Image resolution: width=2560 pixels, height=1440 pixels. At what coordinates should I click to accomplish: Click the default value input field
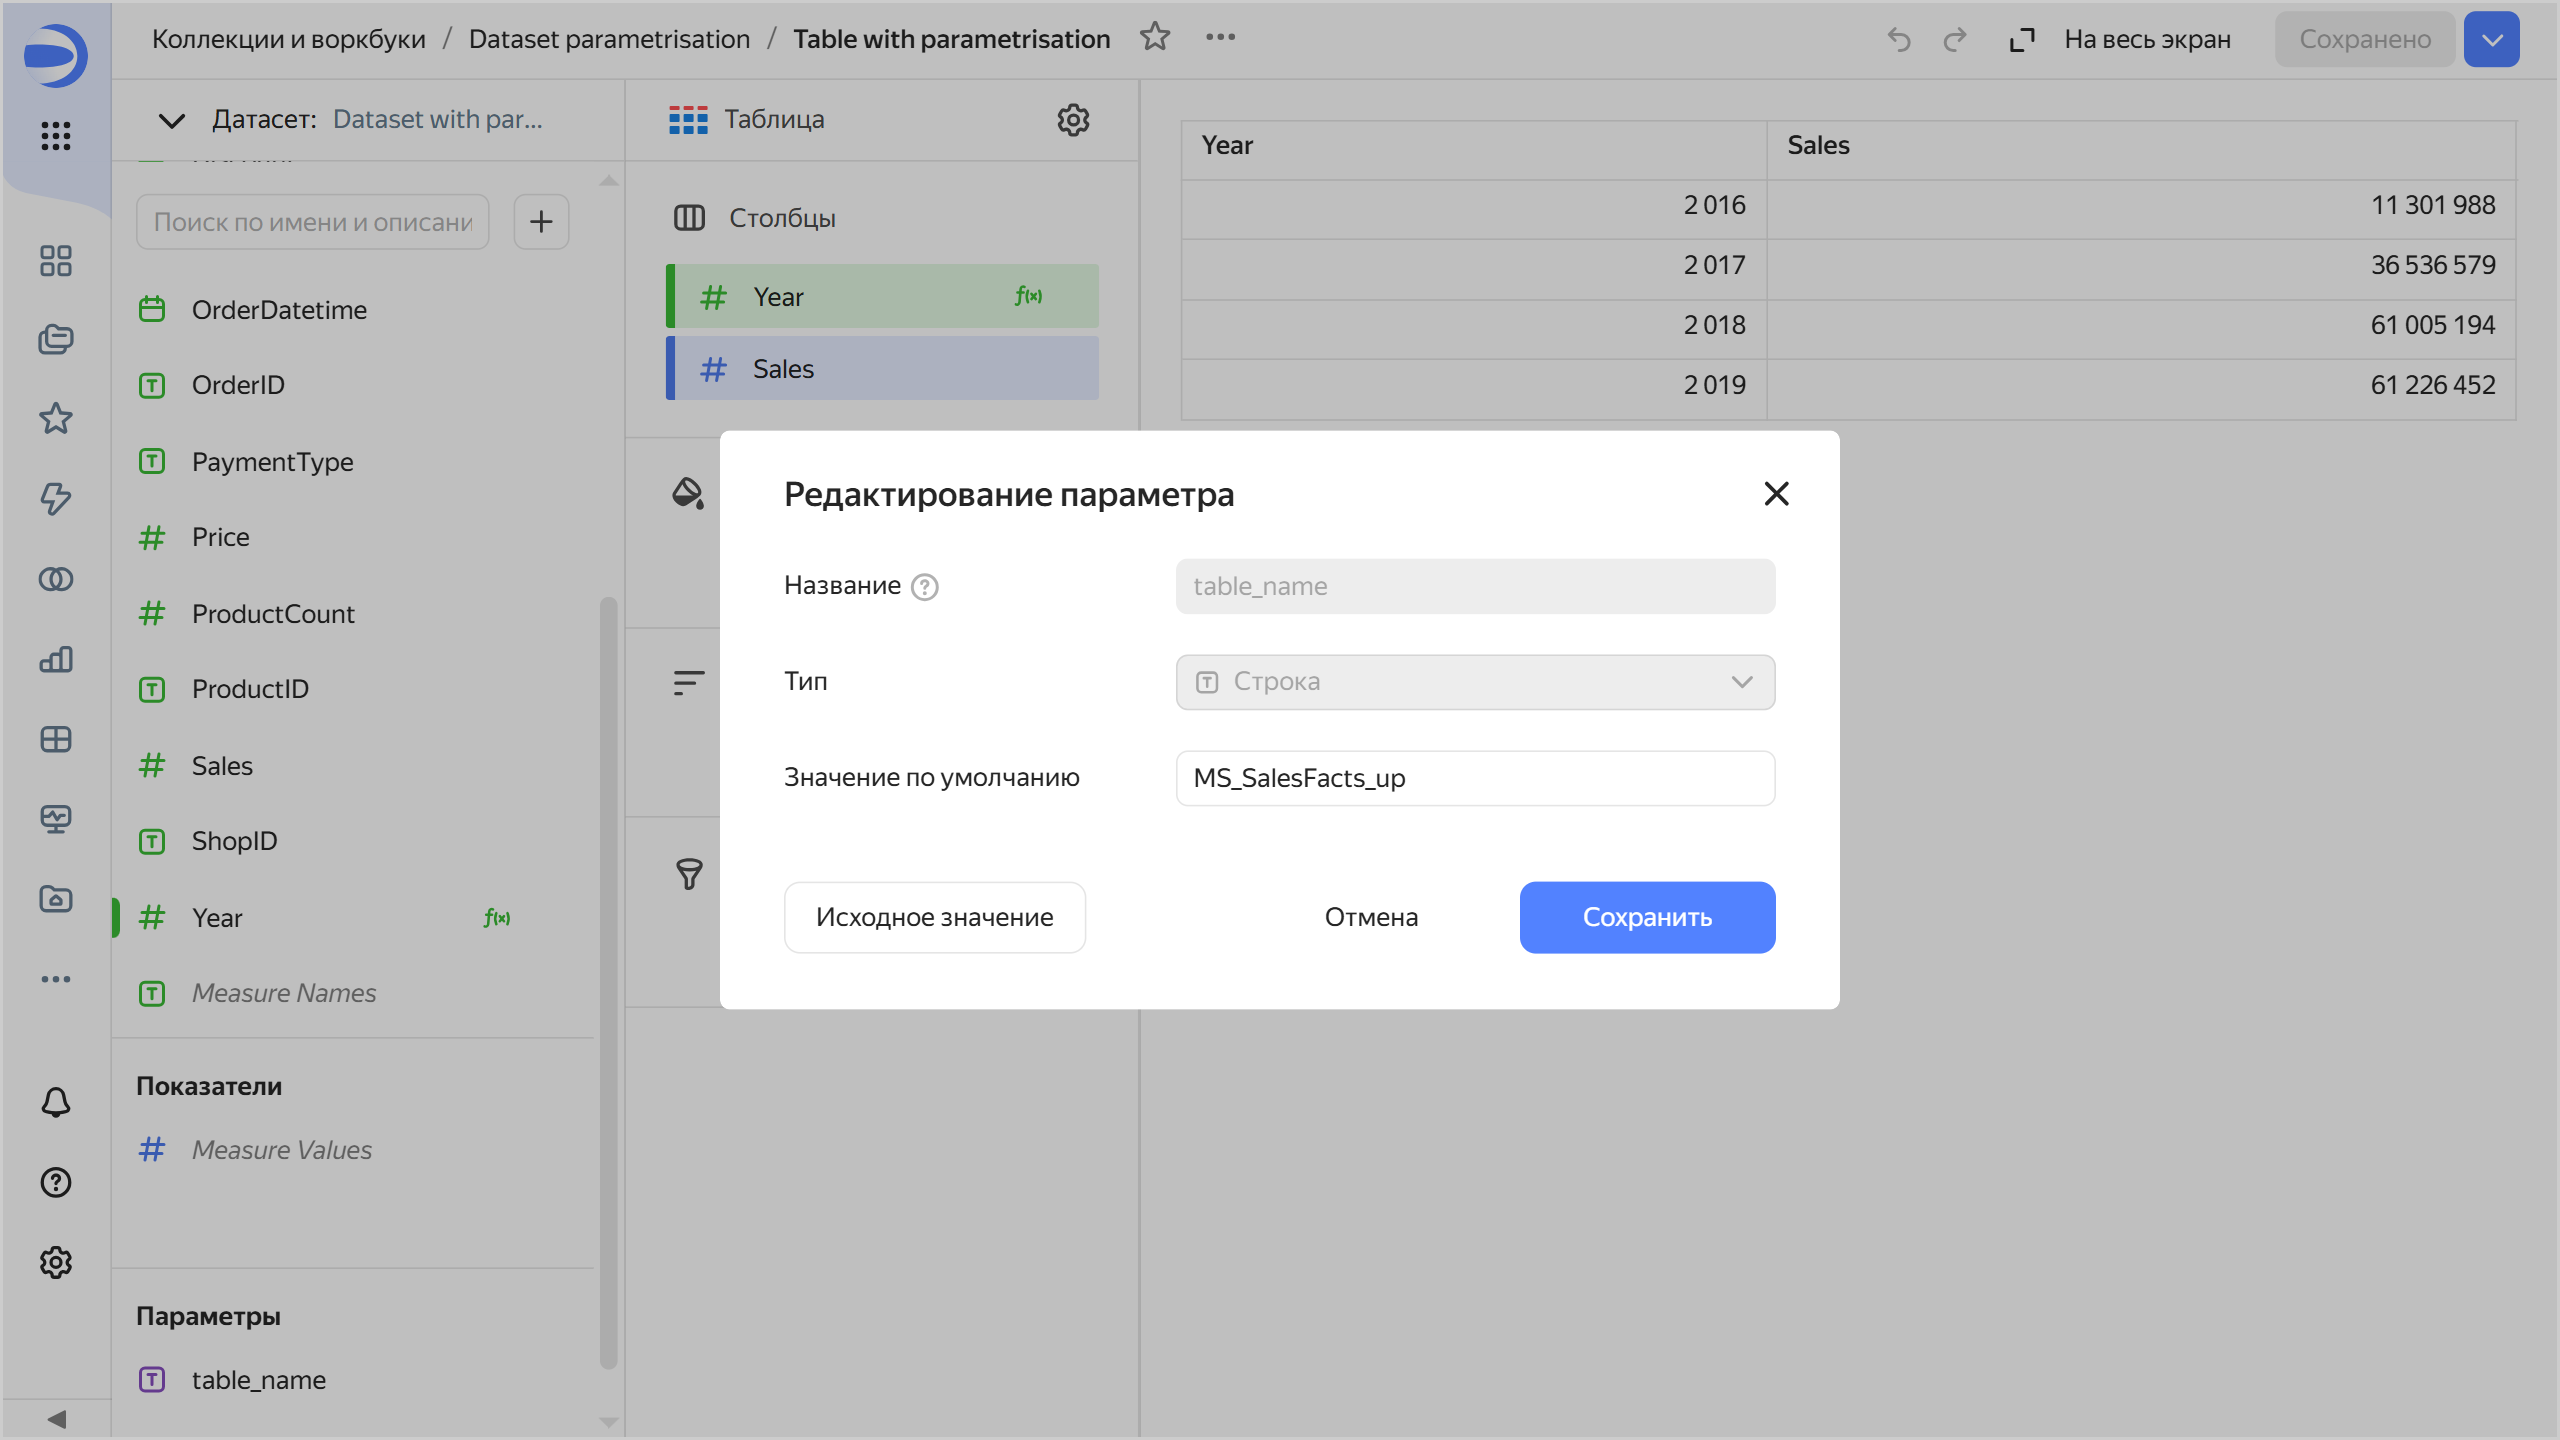tap(1475, 778)
